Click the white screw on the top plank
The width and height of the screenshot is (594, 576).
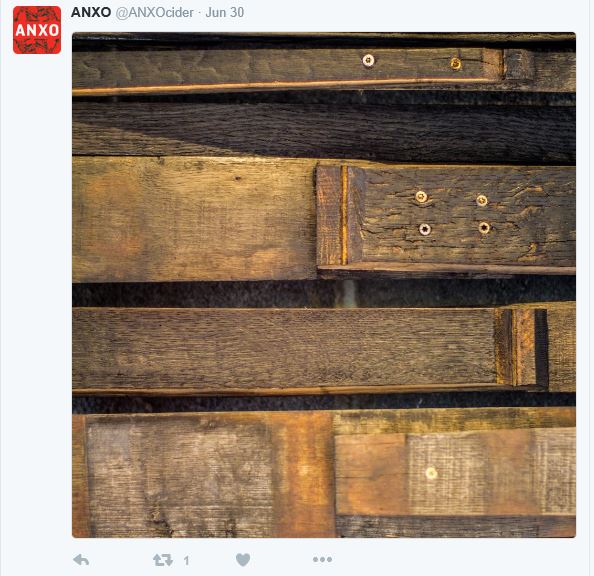368,60
